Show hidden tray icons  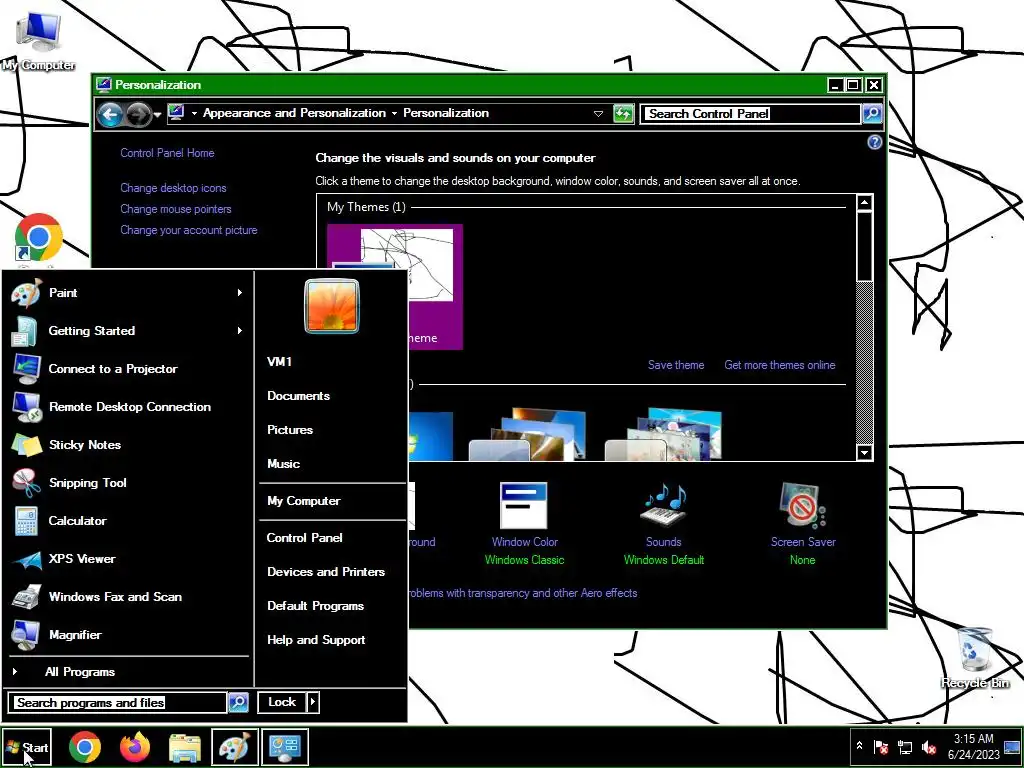click(x=859, y=746)
